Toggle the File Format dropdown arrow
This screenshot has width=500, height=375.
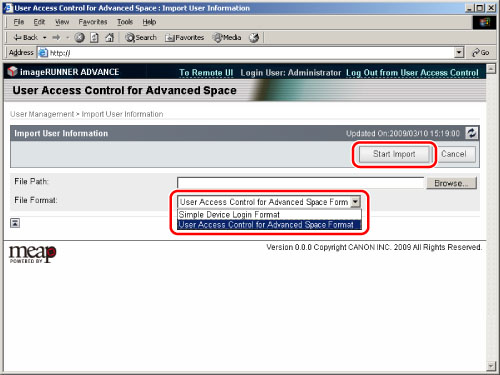coord(355,202)
